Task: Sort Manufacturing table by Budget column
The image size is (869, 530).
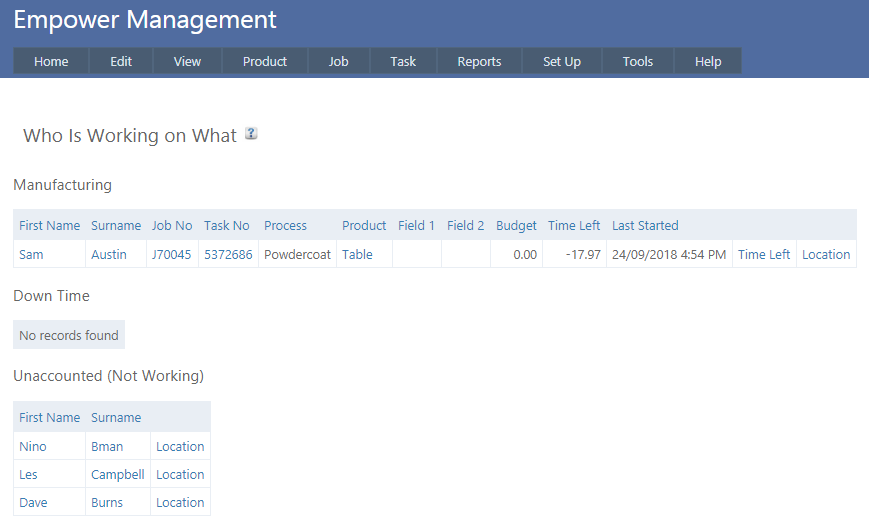Action: pyautogui.click(x=516, y=226)
